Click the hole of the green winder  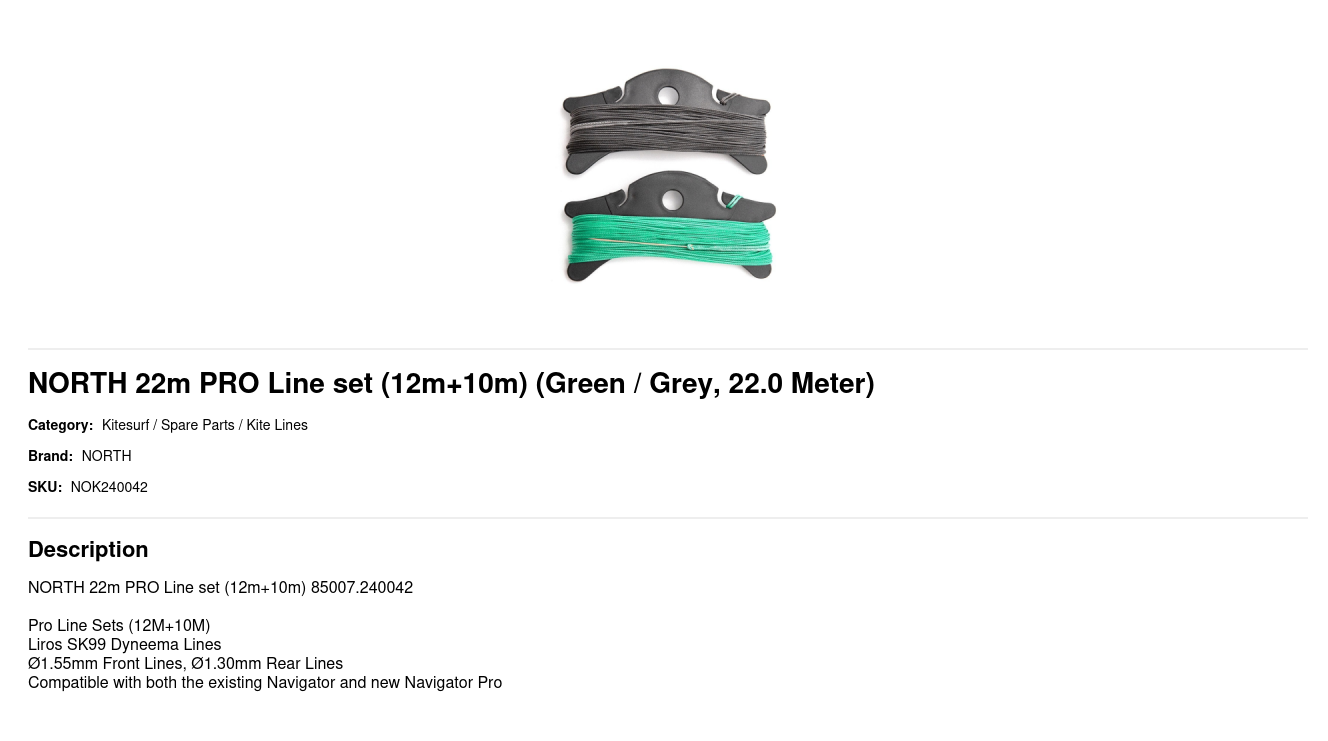(x=672, y=201)
